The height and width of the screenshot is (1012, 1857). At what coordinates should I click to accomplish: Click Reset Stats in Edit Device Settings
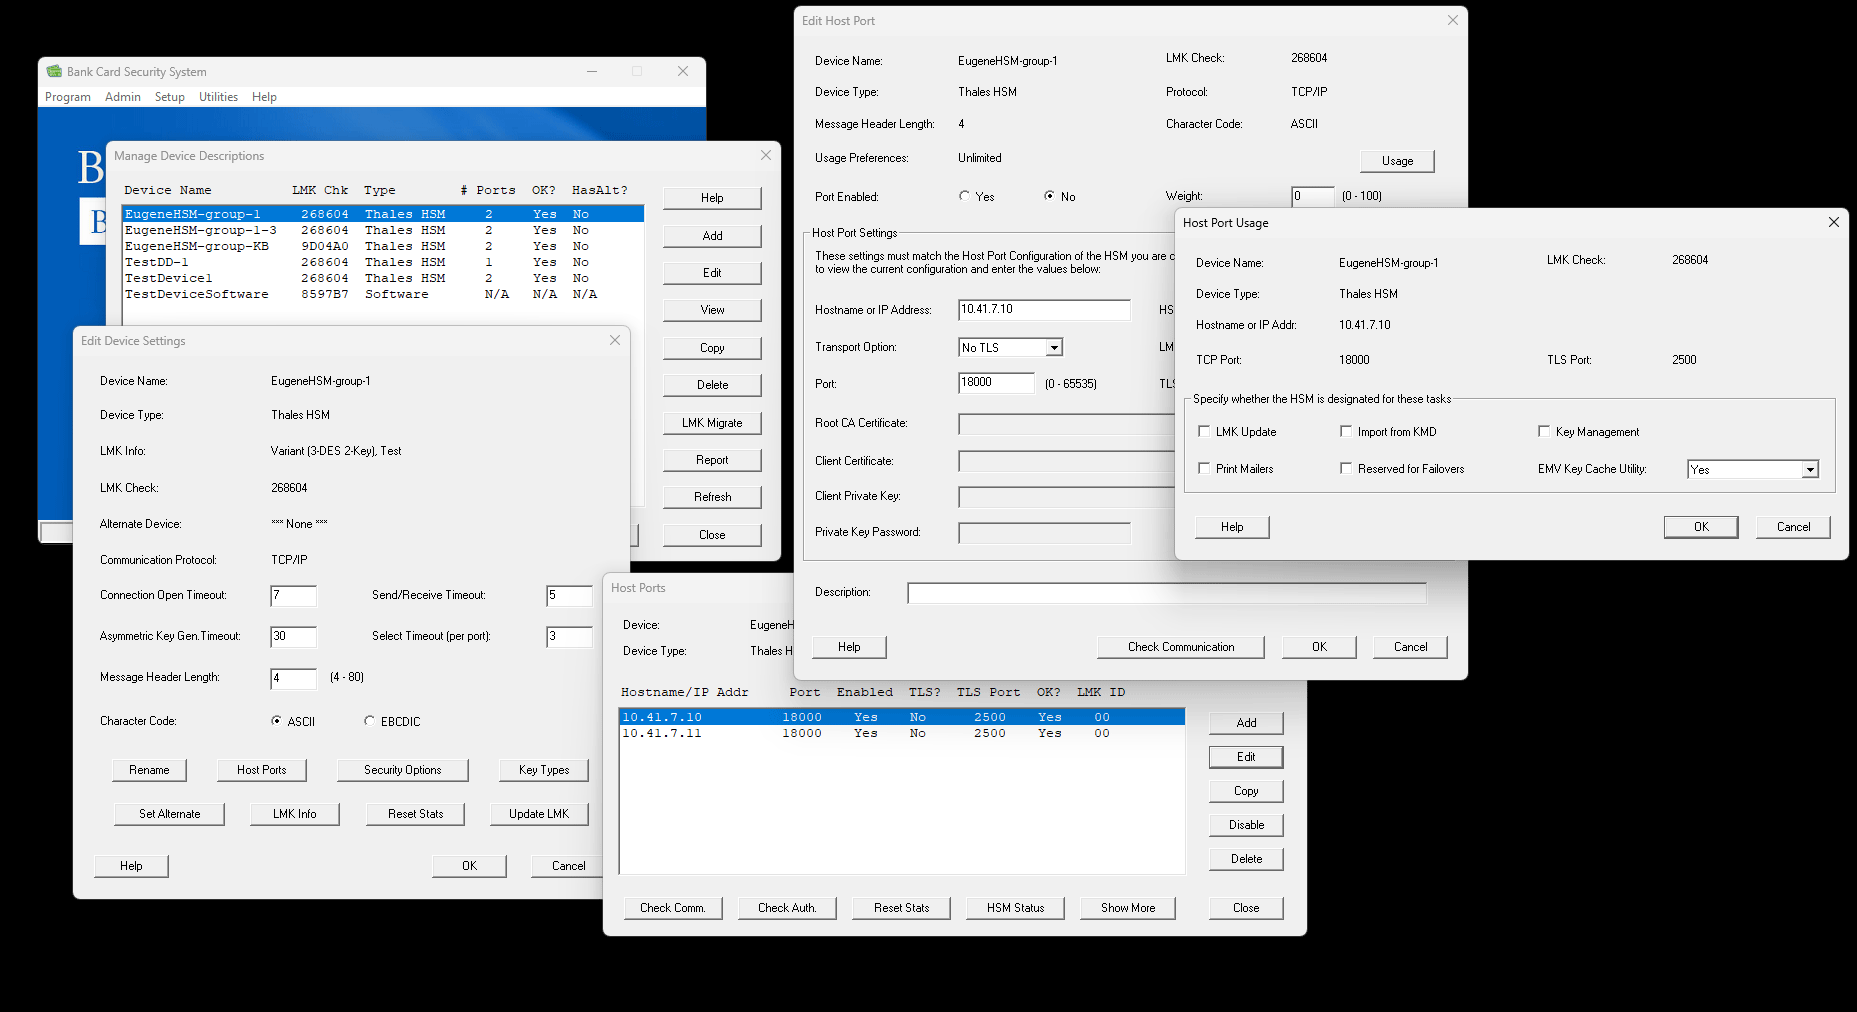click(416, 814)
